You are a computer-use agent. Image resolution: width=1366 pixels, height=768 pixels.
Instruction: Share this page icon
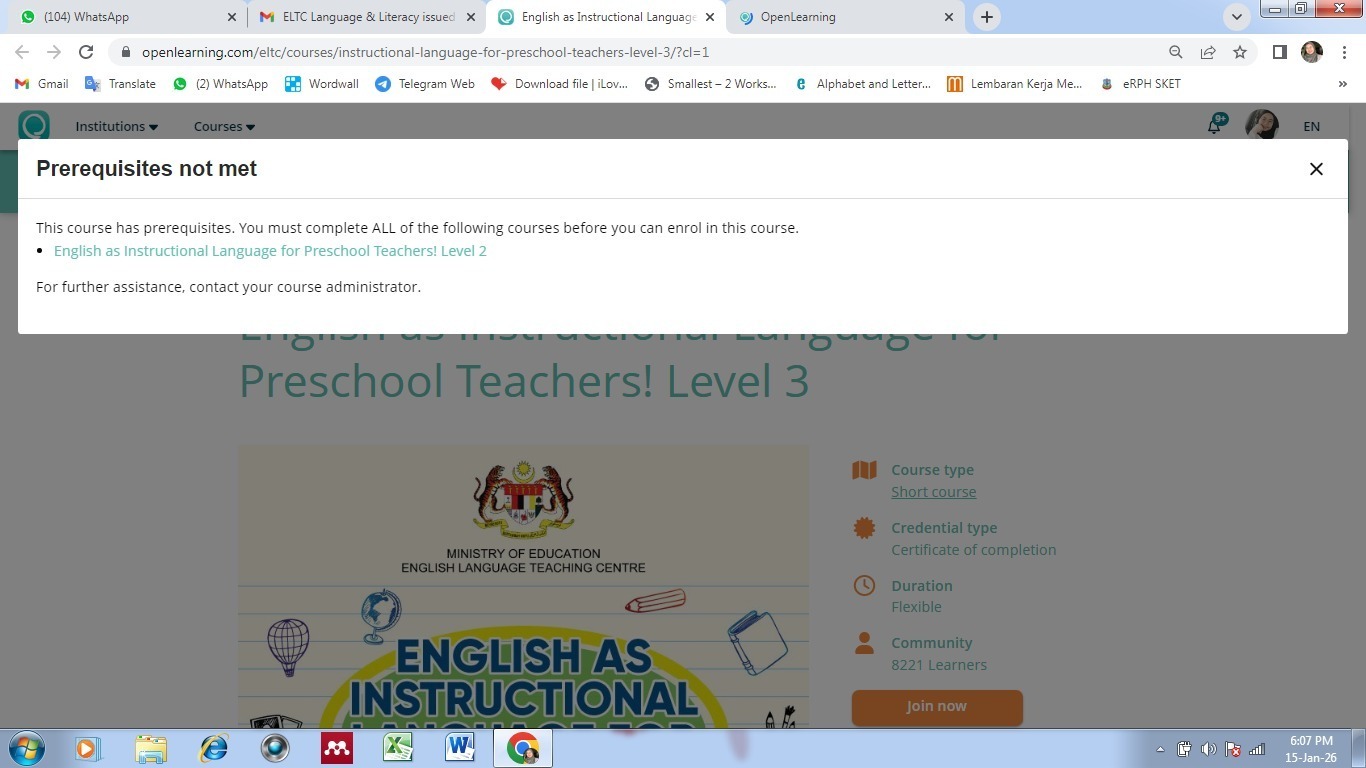click(1208, 52)
